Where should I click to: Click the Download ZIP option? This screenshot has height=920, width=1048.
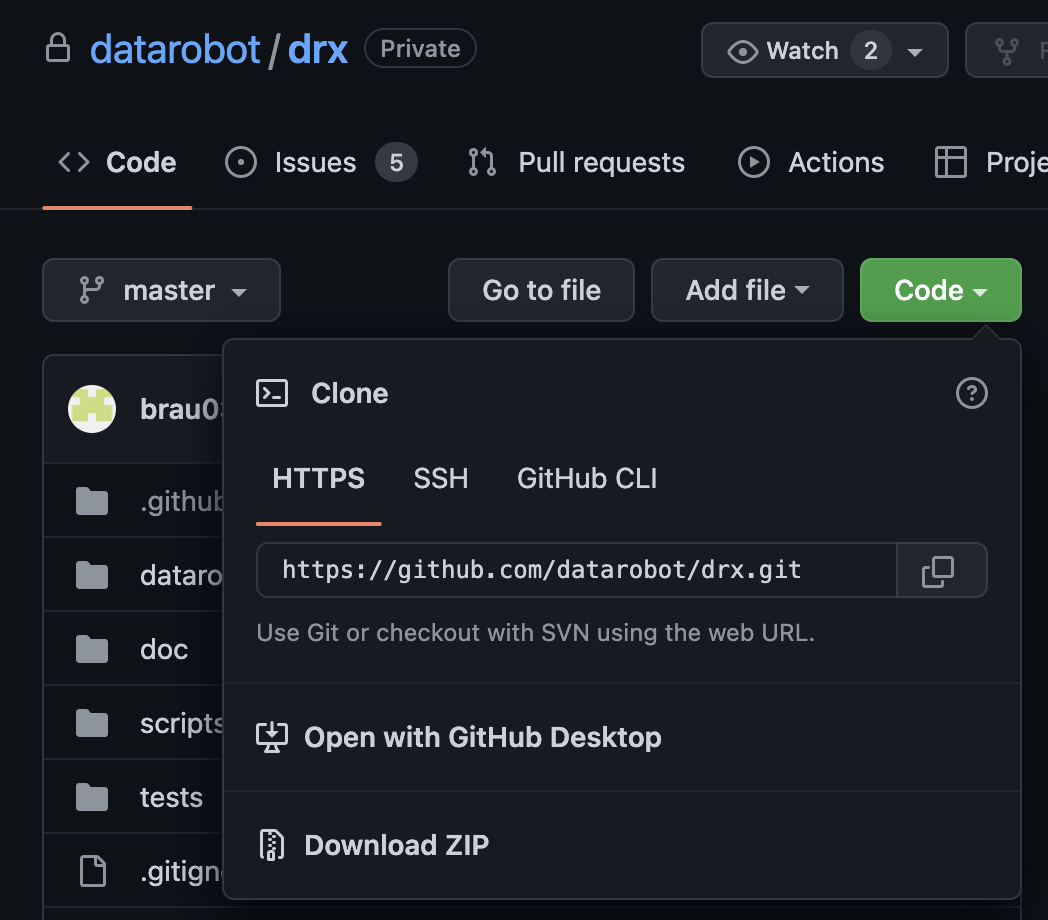point(396,845)
